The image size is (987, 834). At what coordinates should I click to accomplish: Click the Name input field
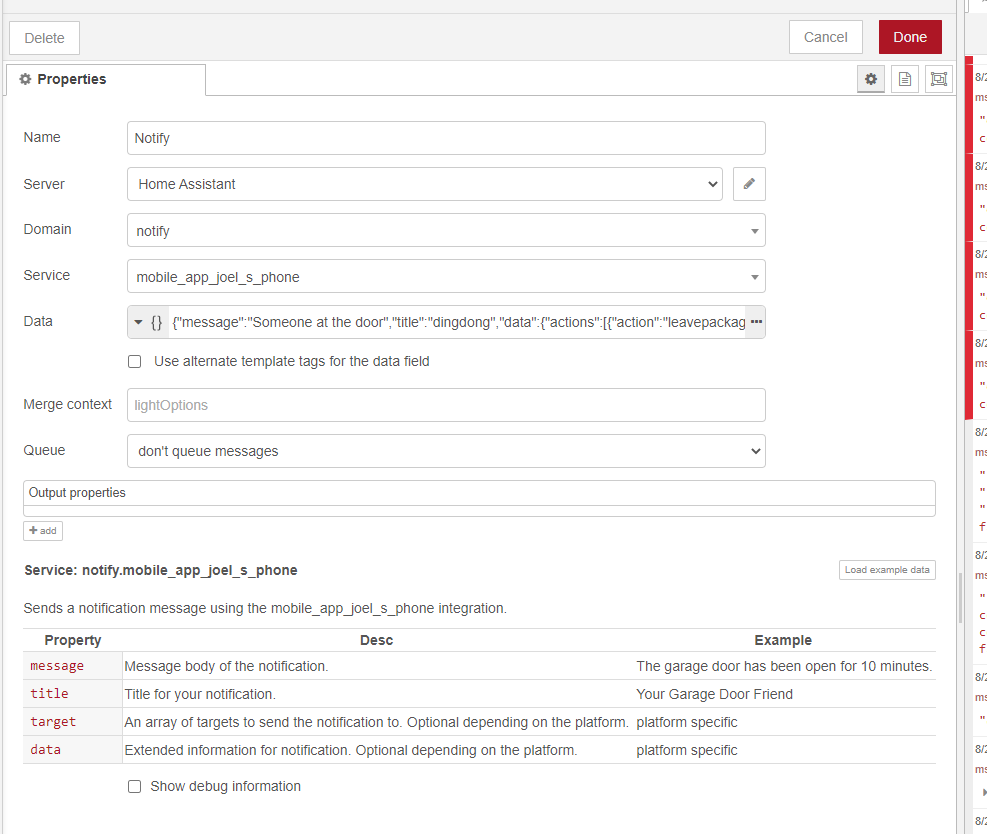tap(446, 138)
